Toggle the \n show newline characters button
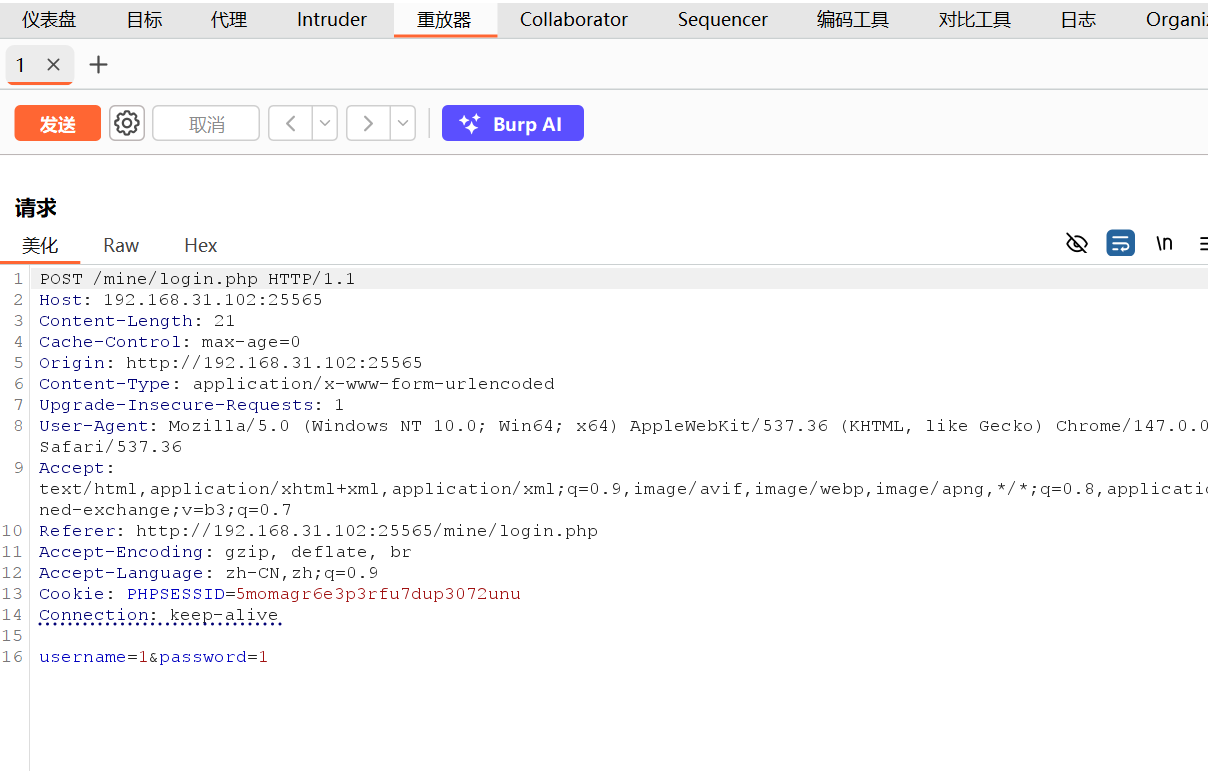This screenshot has height=771, width=1208. point(1164,243)
